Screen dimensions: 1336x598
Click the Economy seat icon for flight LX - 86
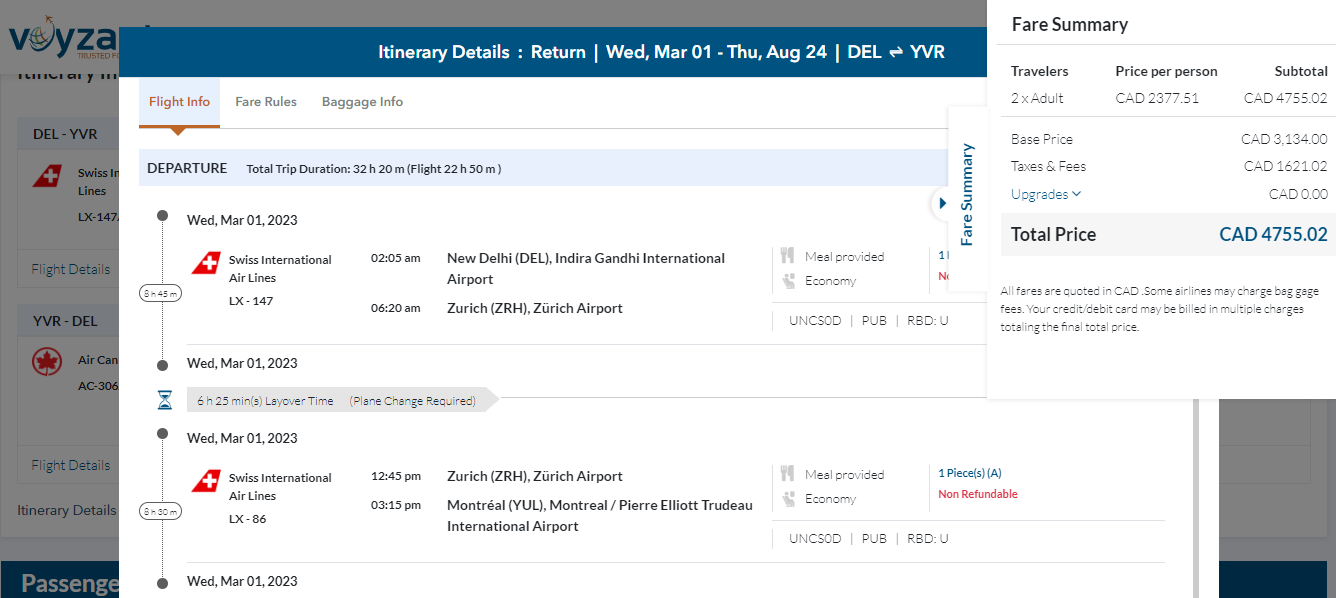coord(787,499)
